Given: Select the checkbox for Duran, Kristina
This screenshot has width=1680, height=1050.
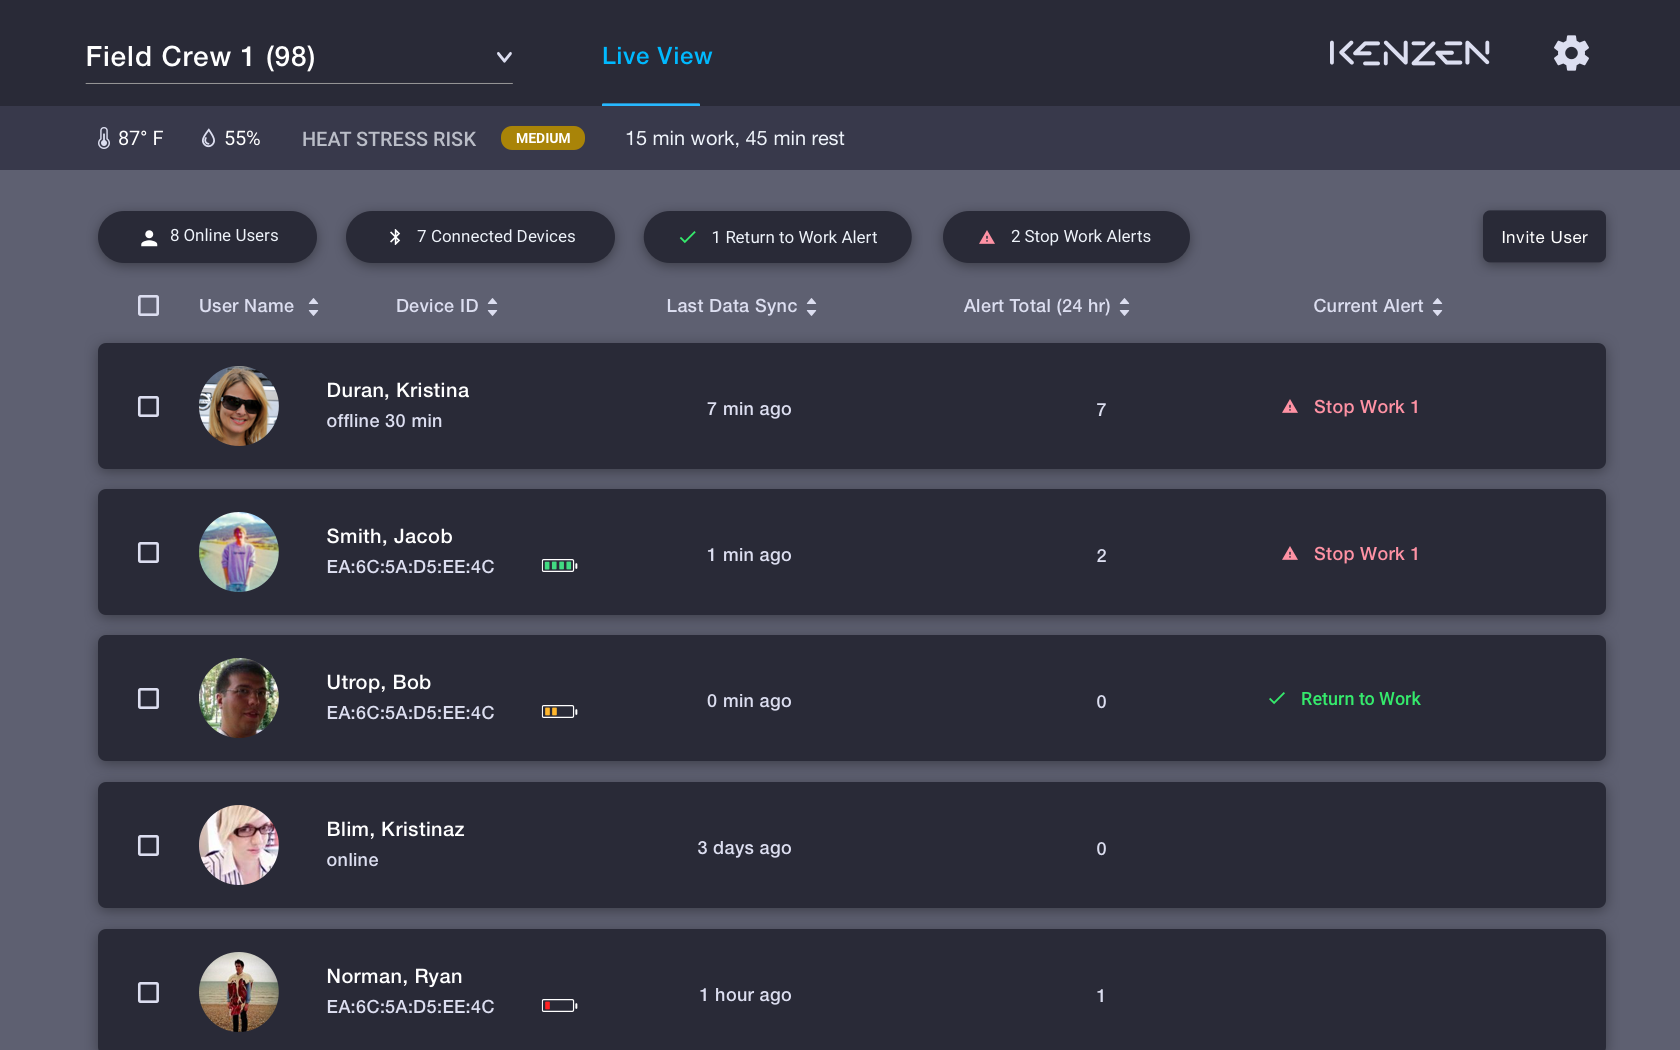Looking at the screenshot, I should click(148, 407).
